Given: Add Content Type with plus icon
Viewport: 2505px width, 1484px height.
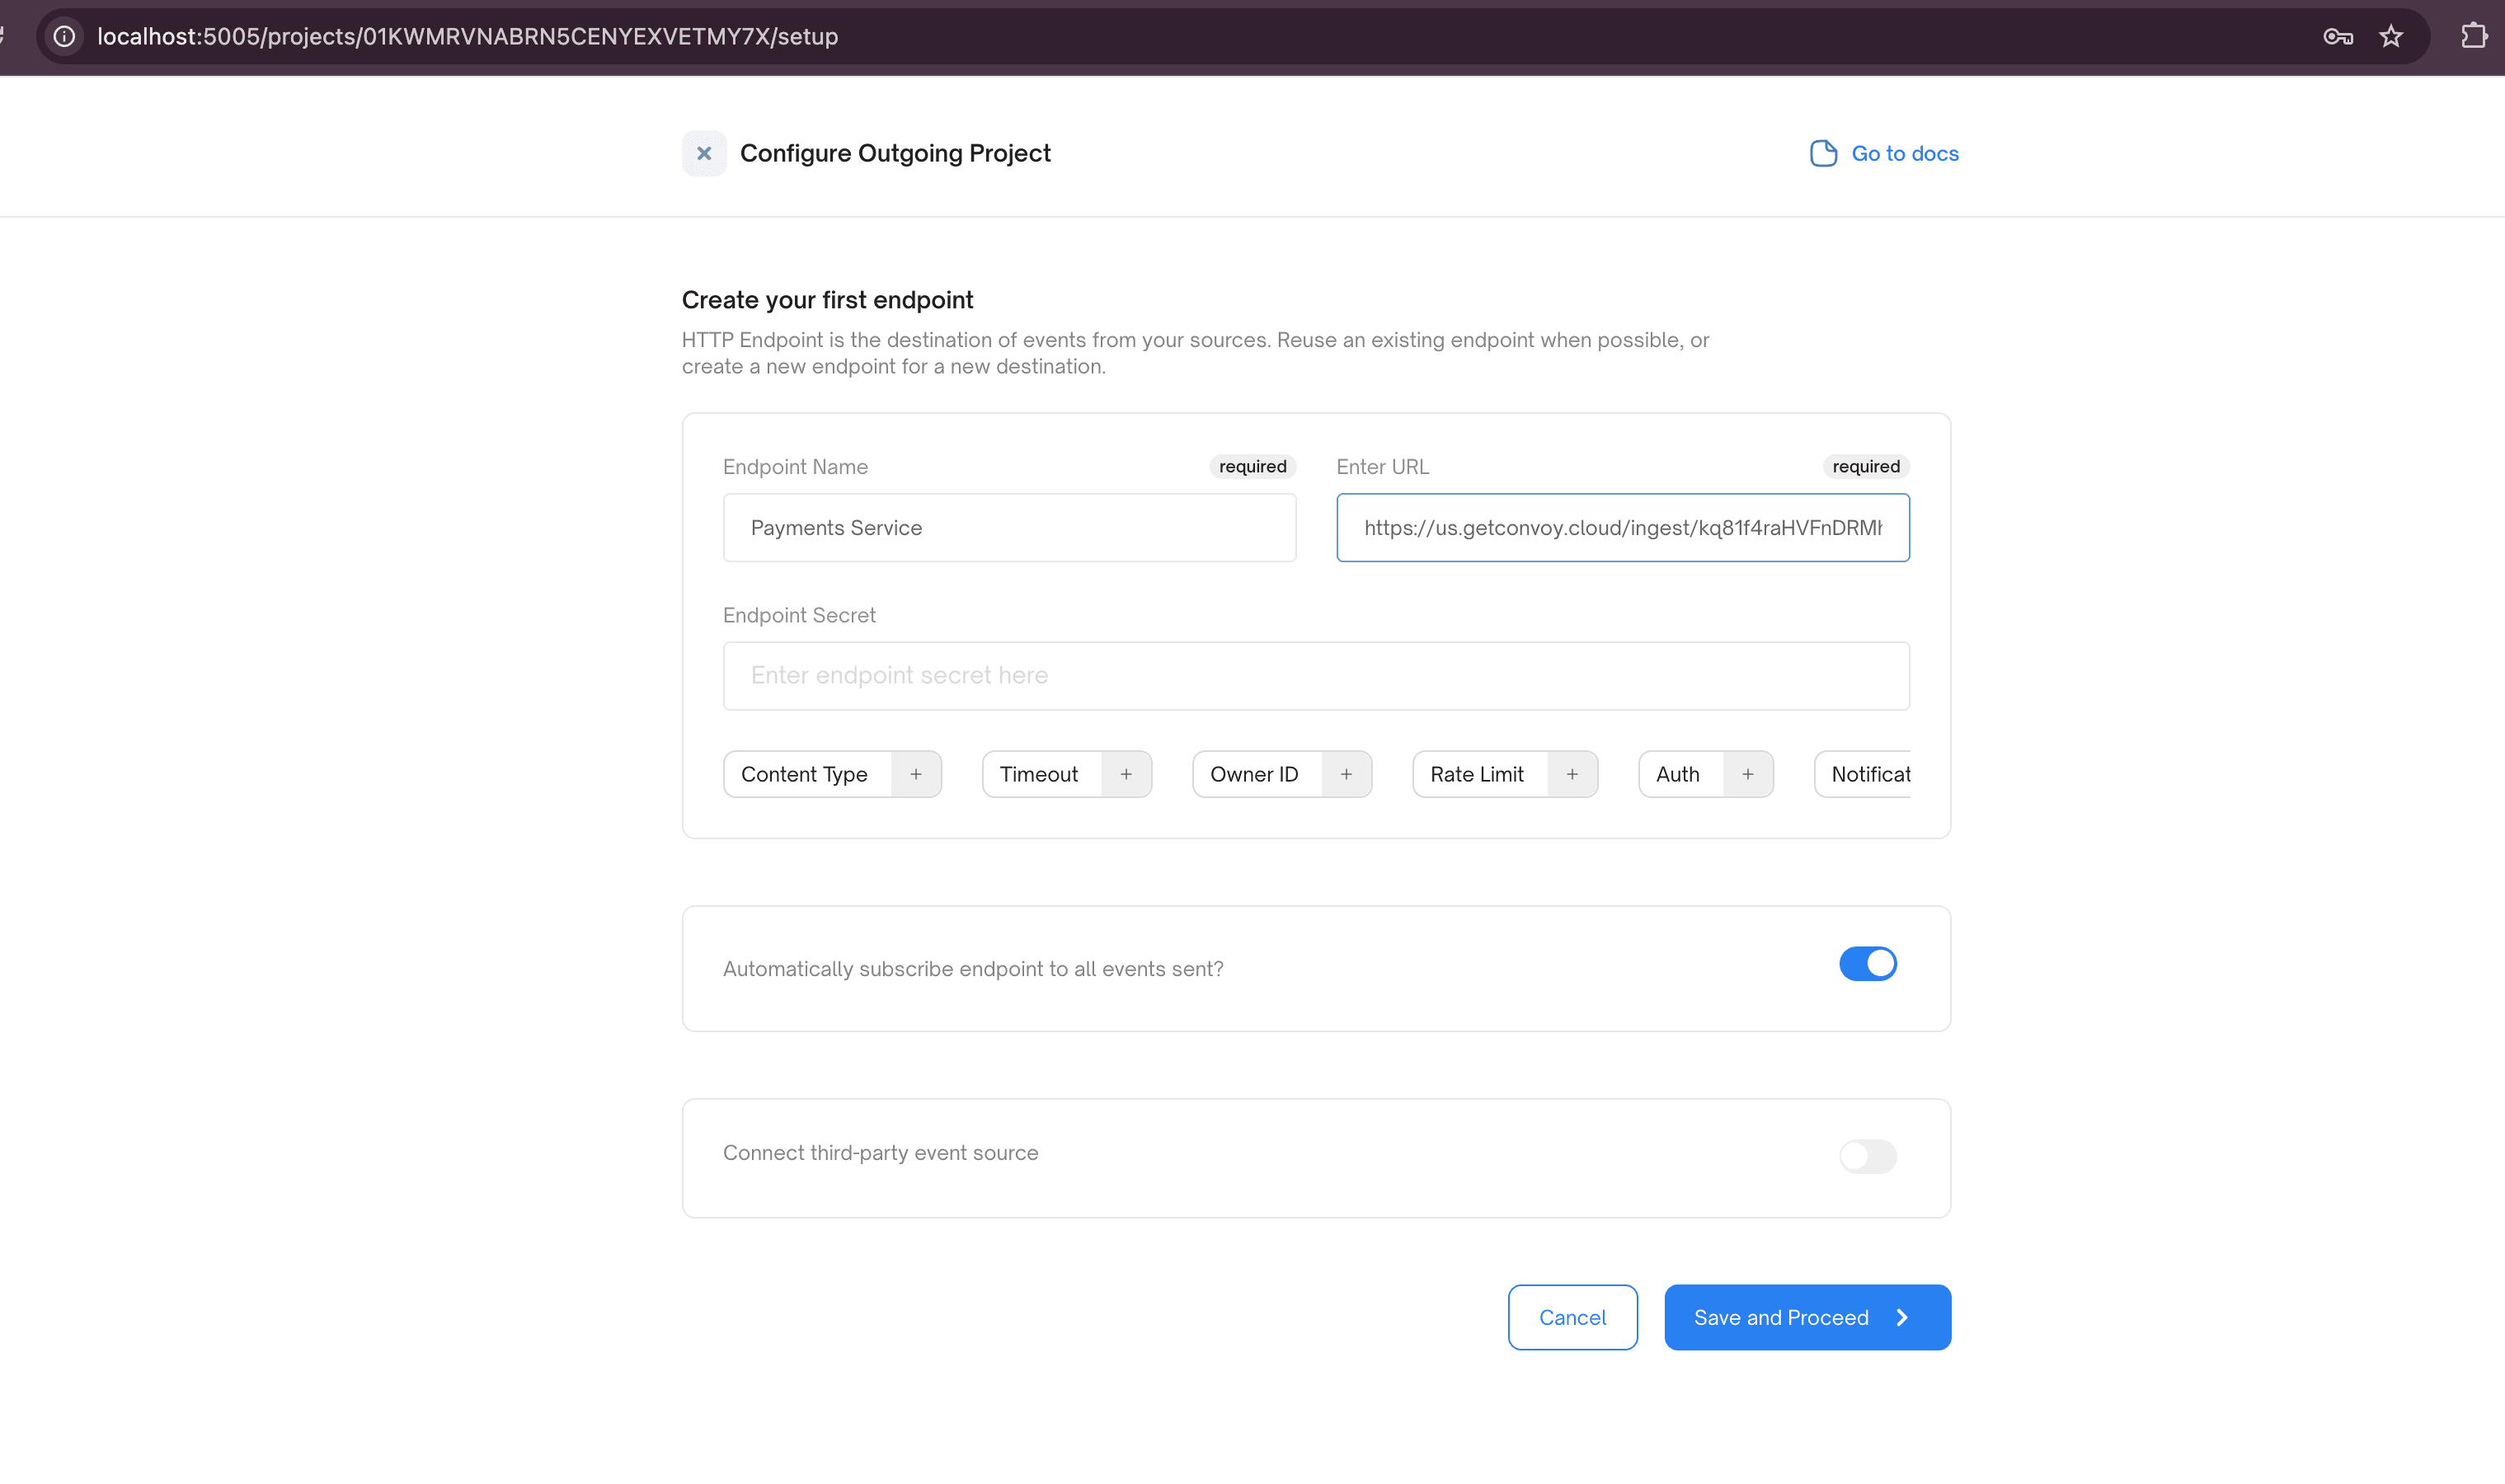Looking at the screenshot, I should [915, 774].
